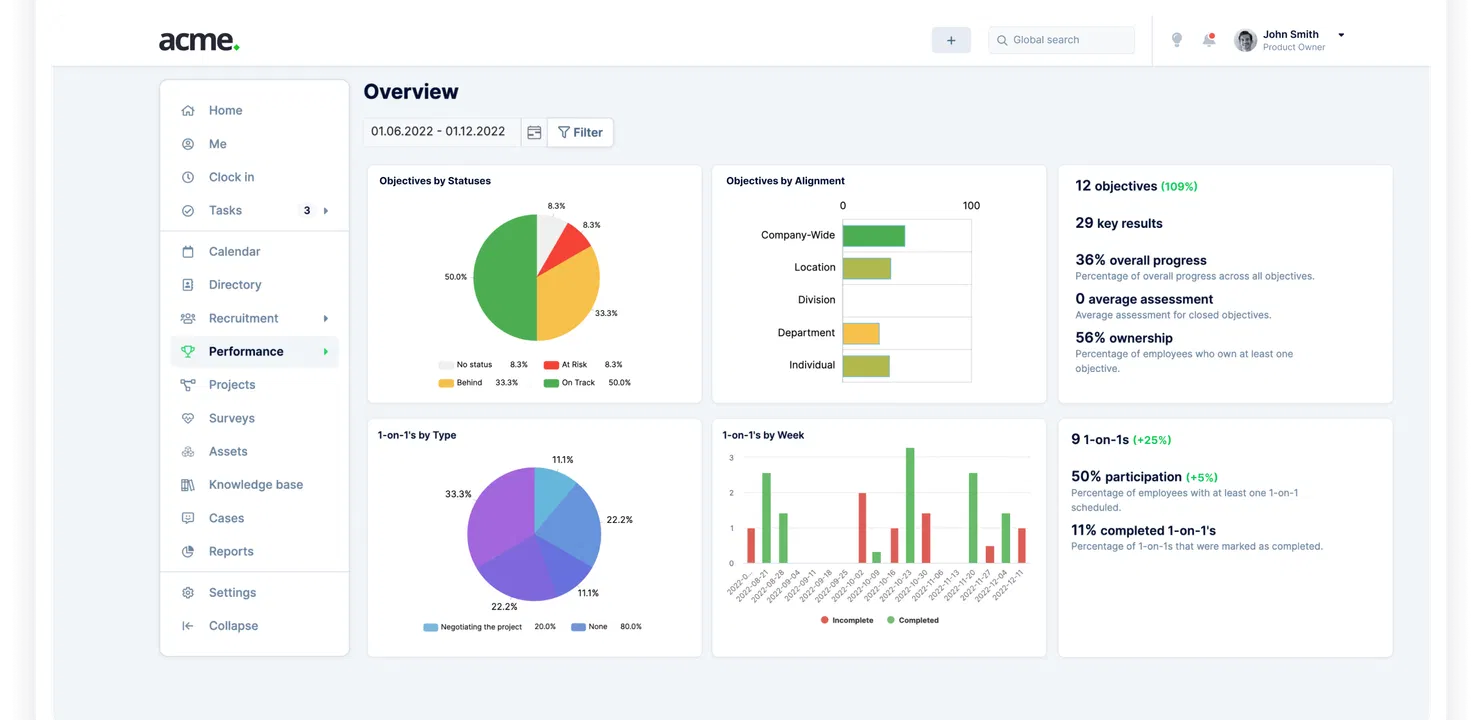The height and width of the screenshot is (720, 1482).
Task: Toggle the Behind yellow legend swatch
Action: coord(446,383)
